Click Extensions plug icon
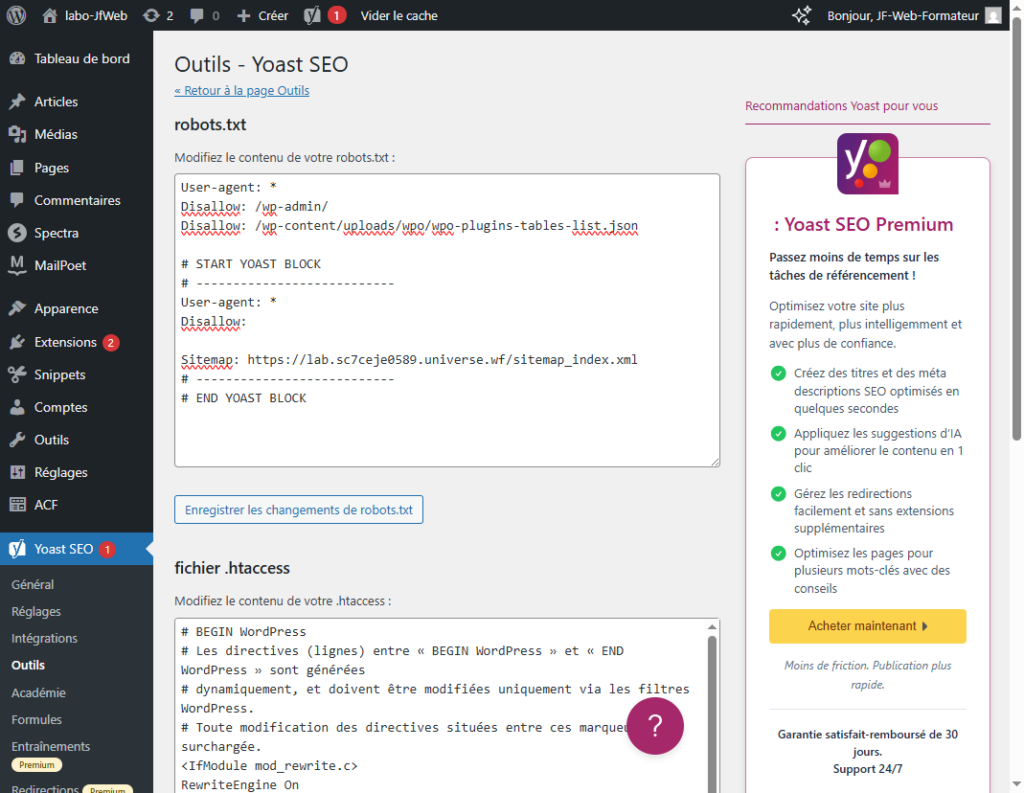 (18, 342)
